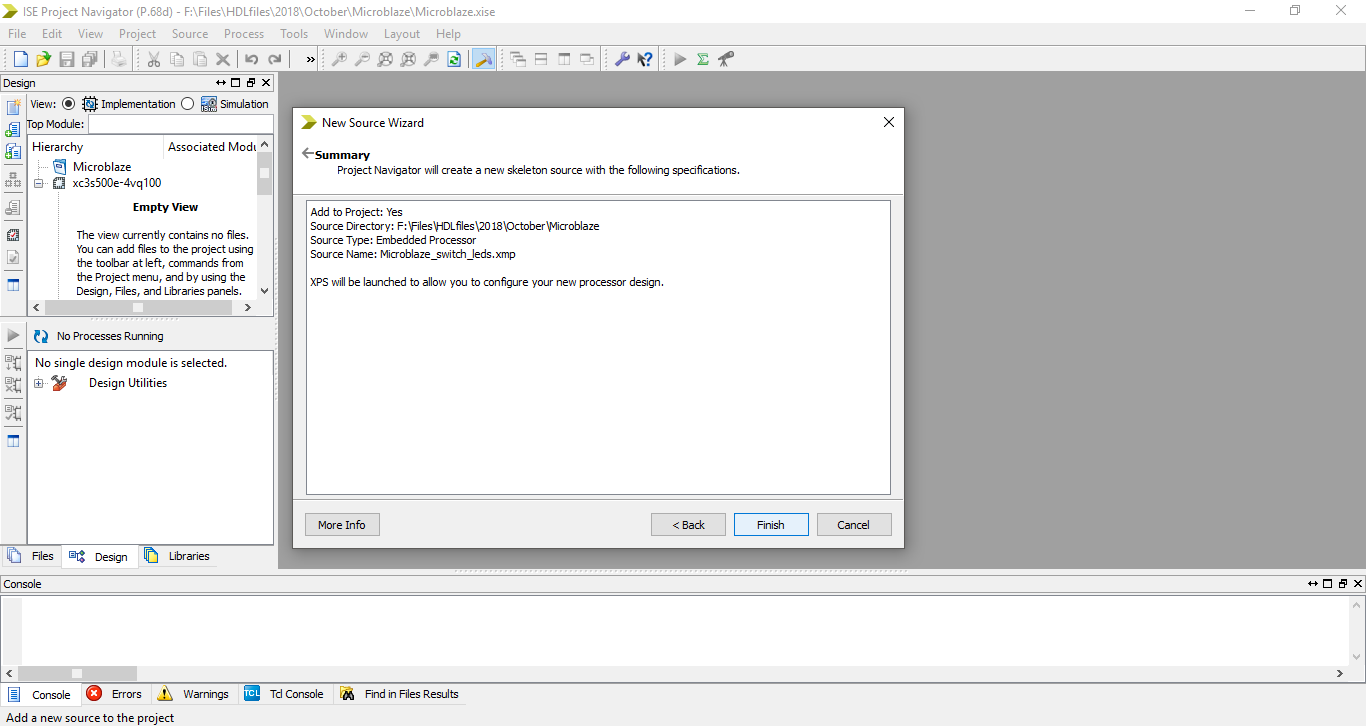Click the Tile Vertically layout icon
This screenshot has height=726, width=1366.
click(x=564, y=59)
